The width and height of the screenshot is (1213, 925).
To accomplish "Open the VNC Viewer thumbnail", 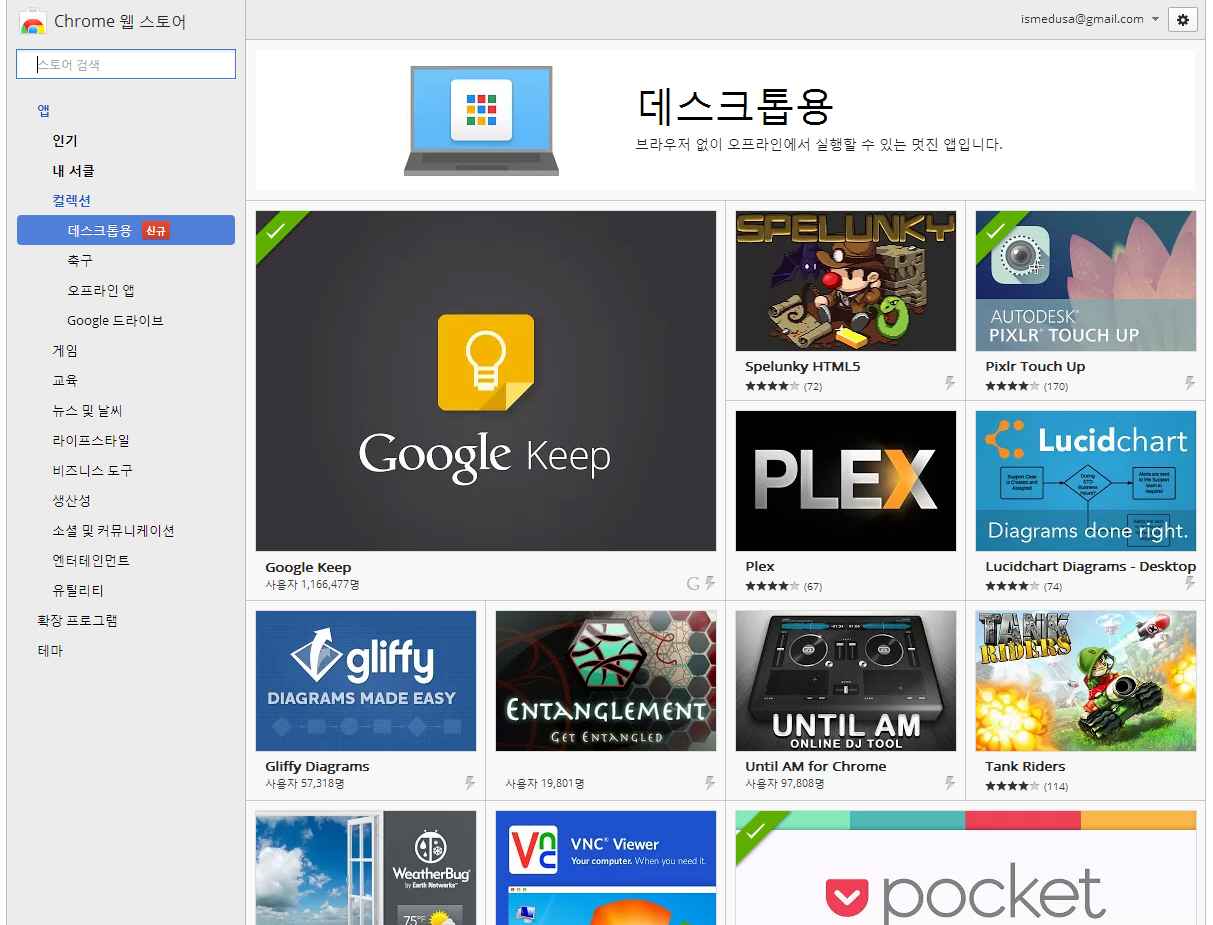I will click(x=606, y=867).
